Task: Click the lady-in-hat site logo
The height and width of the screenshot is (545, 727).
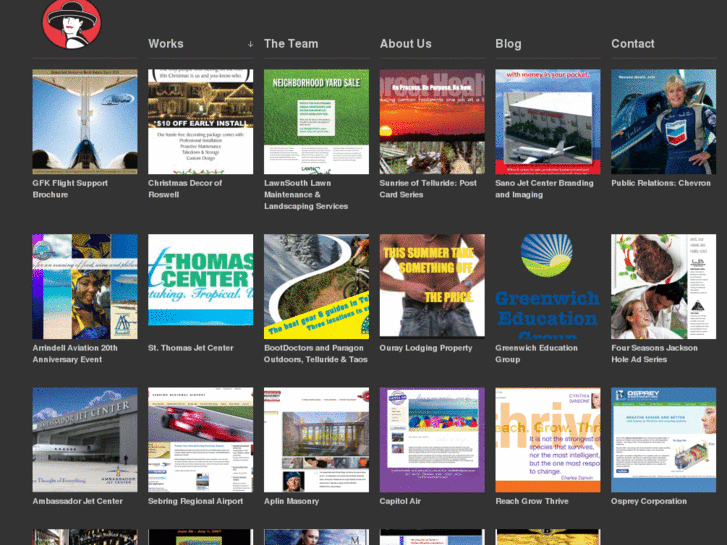Action: [x=71, y=24]
